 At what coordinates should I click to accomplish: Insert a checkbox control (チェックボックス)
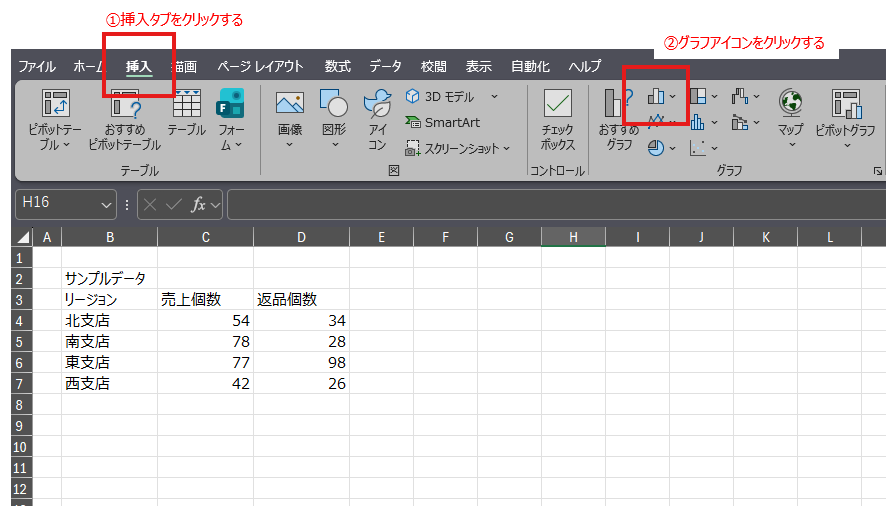tap(557, 105)
